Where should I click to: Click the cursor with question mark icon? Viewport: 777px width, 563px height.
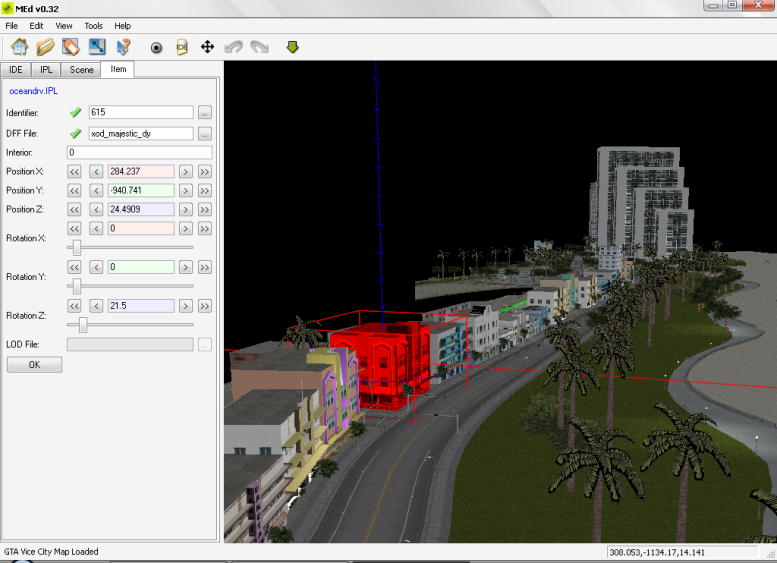pyautogui.click(x=123, y=47)
